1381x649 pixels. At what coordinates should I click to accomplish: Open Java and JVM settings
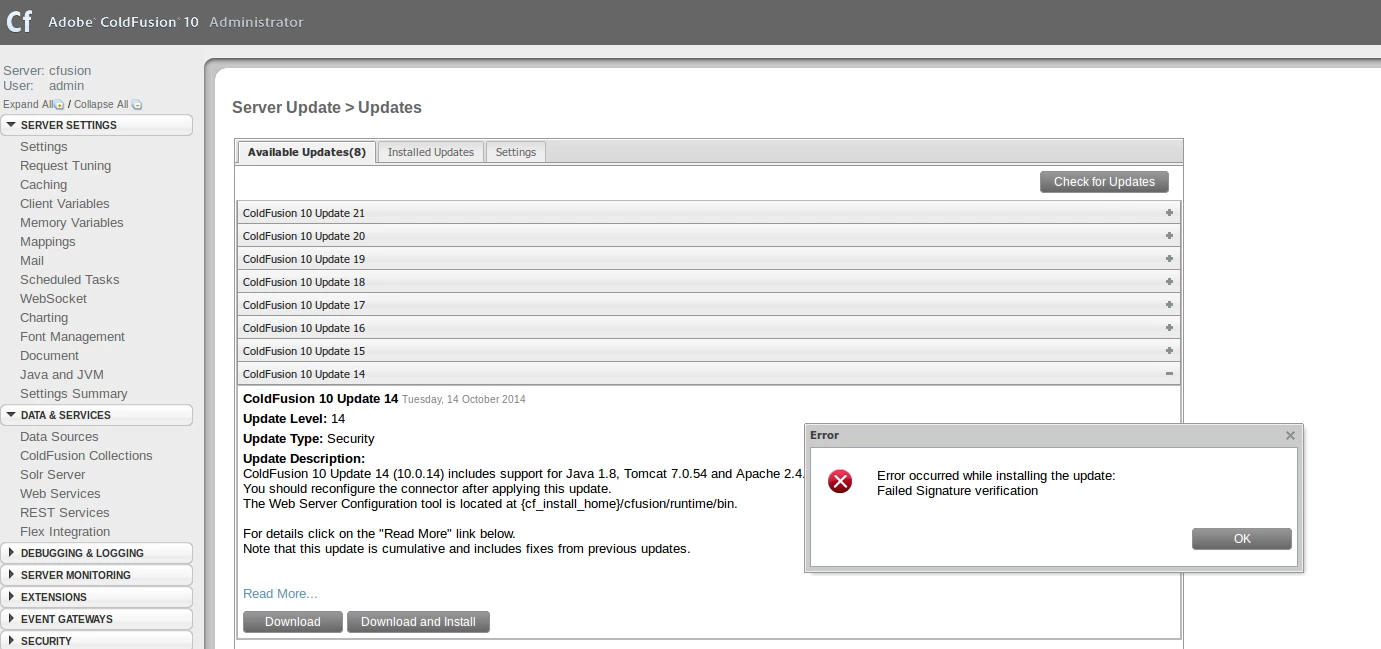(x=62, y=375)
